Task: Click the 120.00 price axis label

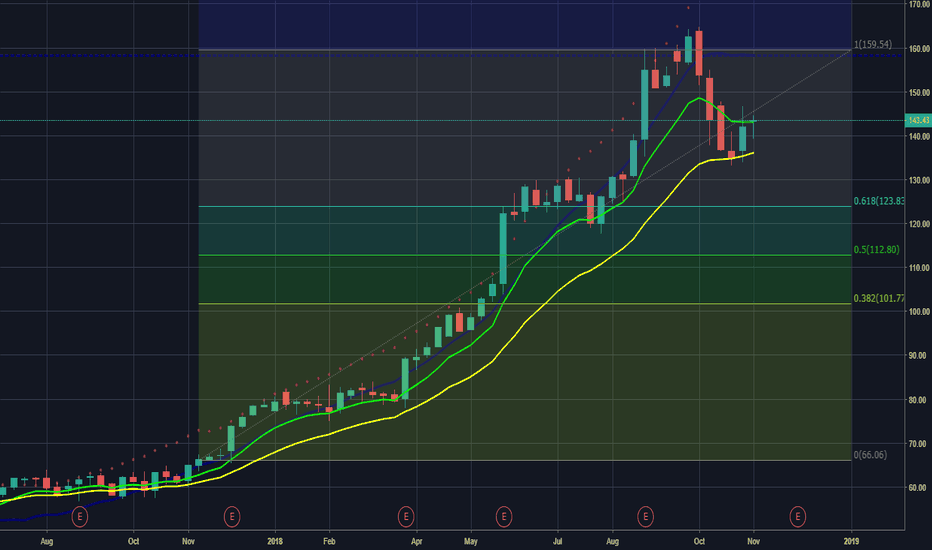Action: [919, 224]
